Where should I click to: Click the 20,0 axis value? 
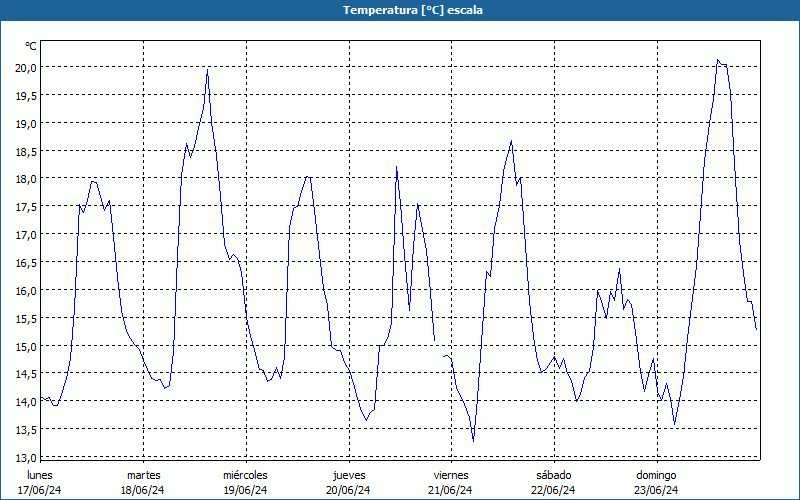[26, 67]
